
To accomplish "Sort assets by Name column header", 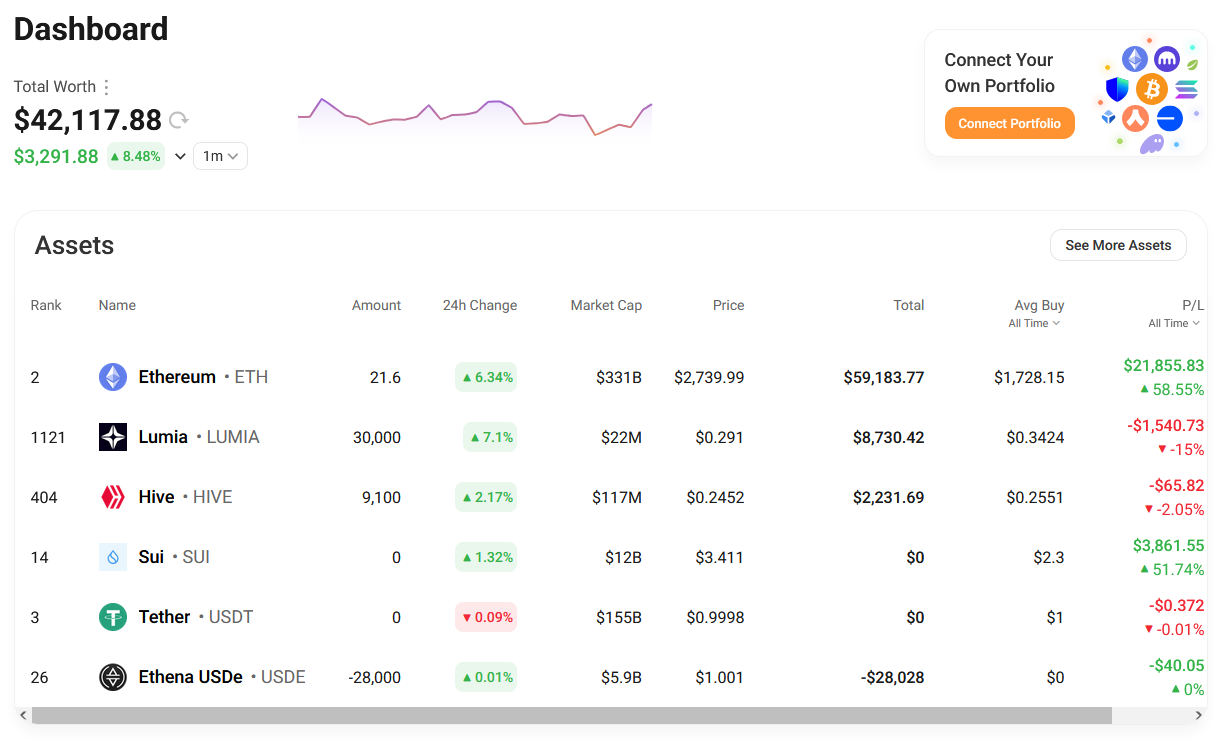I will point(117,305).
